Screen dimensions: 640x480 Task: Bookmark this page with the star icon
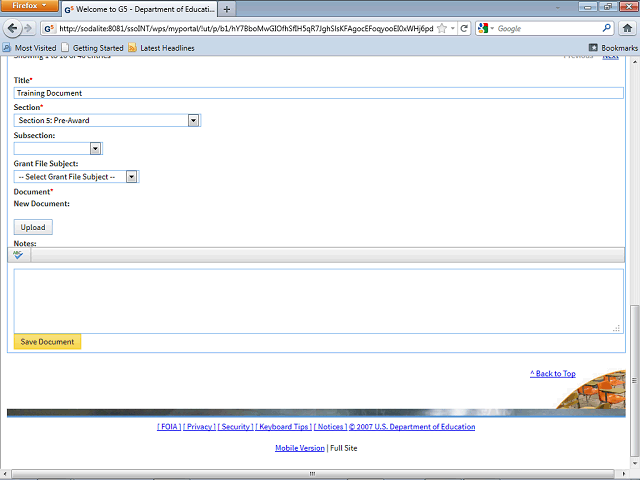tap(442, 28)
